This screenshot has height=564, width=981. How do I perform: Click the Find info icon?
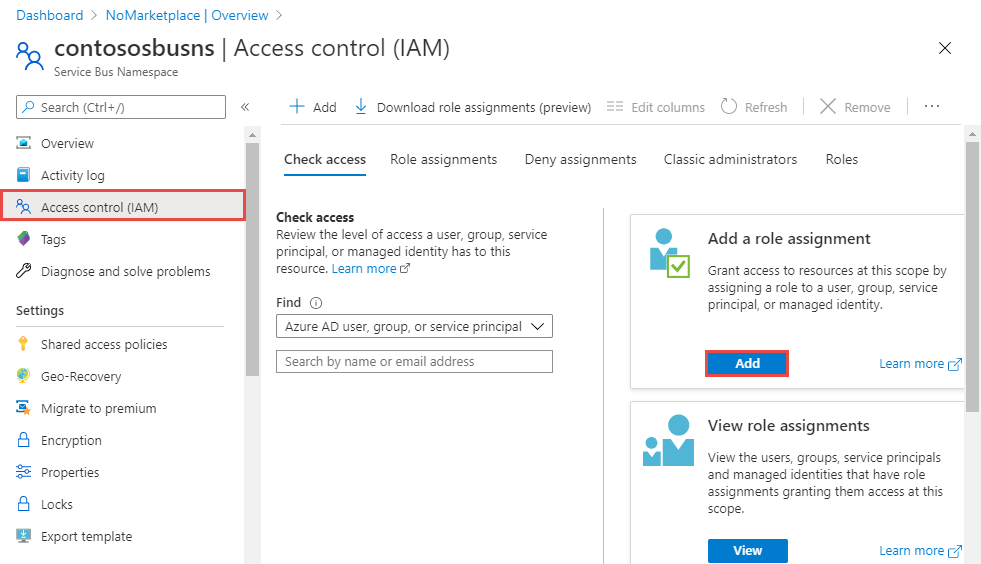click(x=316, y=303)
